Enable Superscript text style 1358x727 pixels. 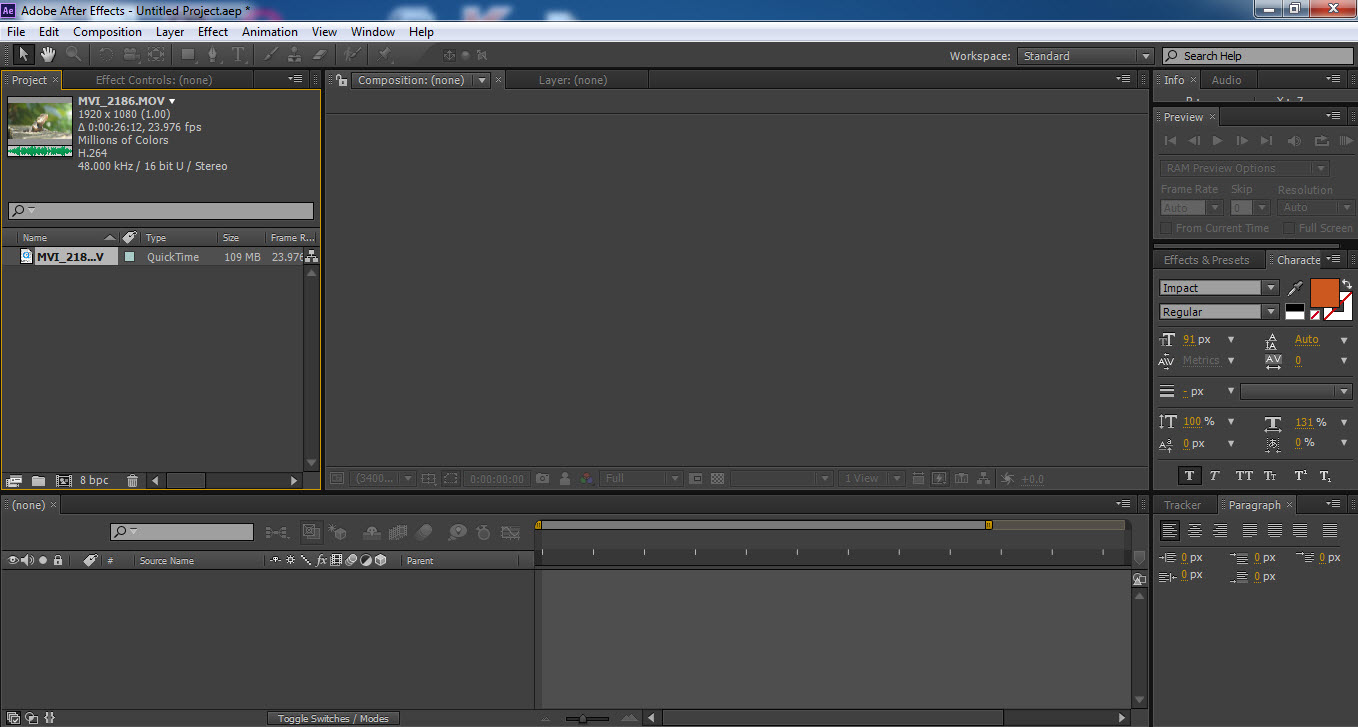coord(1300,476)
